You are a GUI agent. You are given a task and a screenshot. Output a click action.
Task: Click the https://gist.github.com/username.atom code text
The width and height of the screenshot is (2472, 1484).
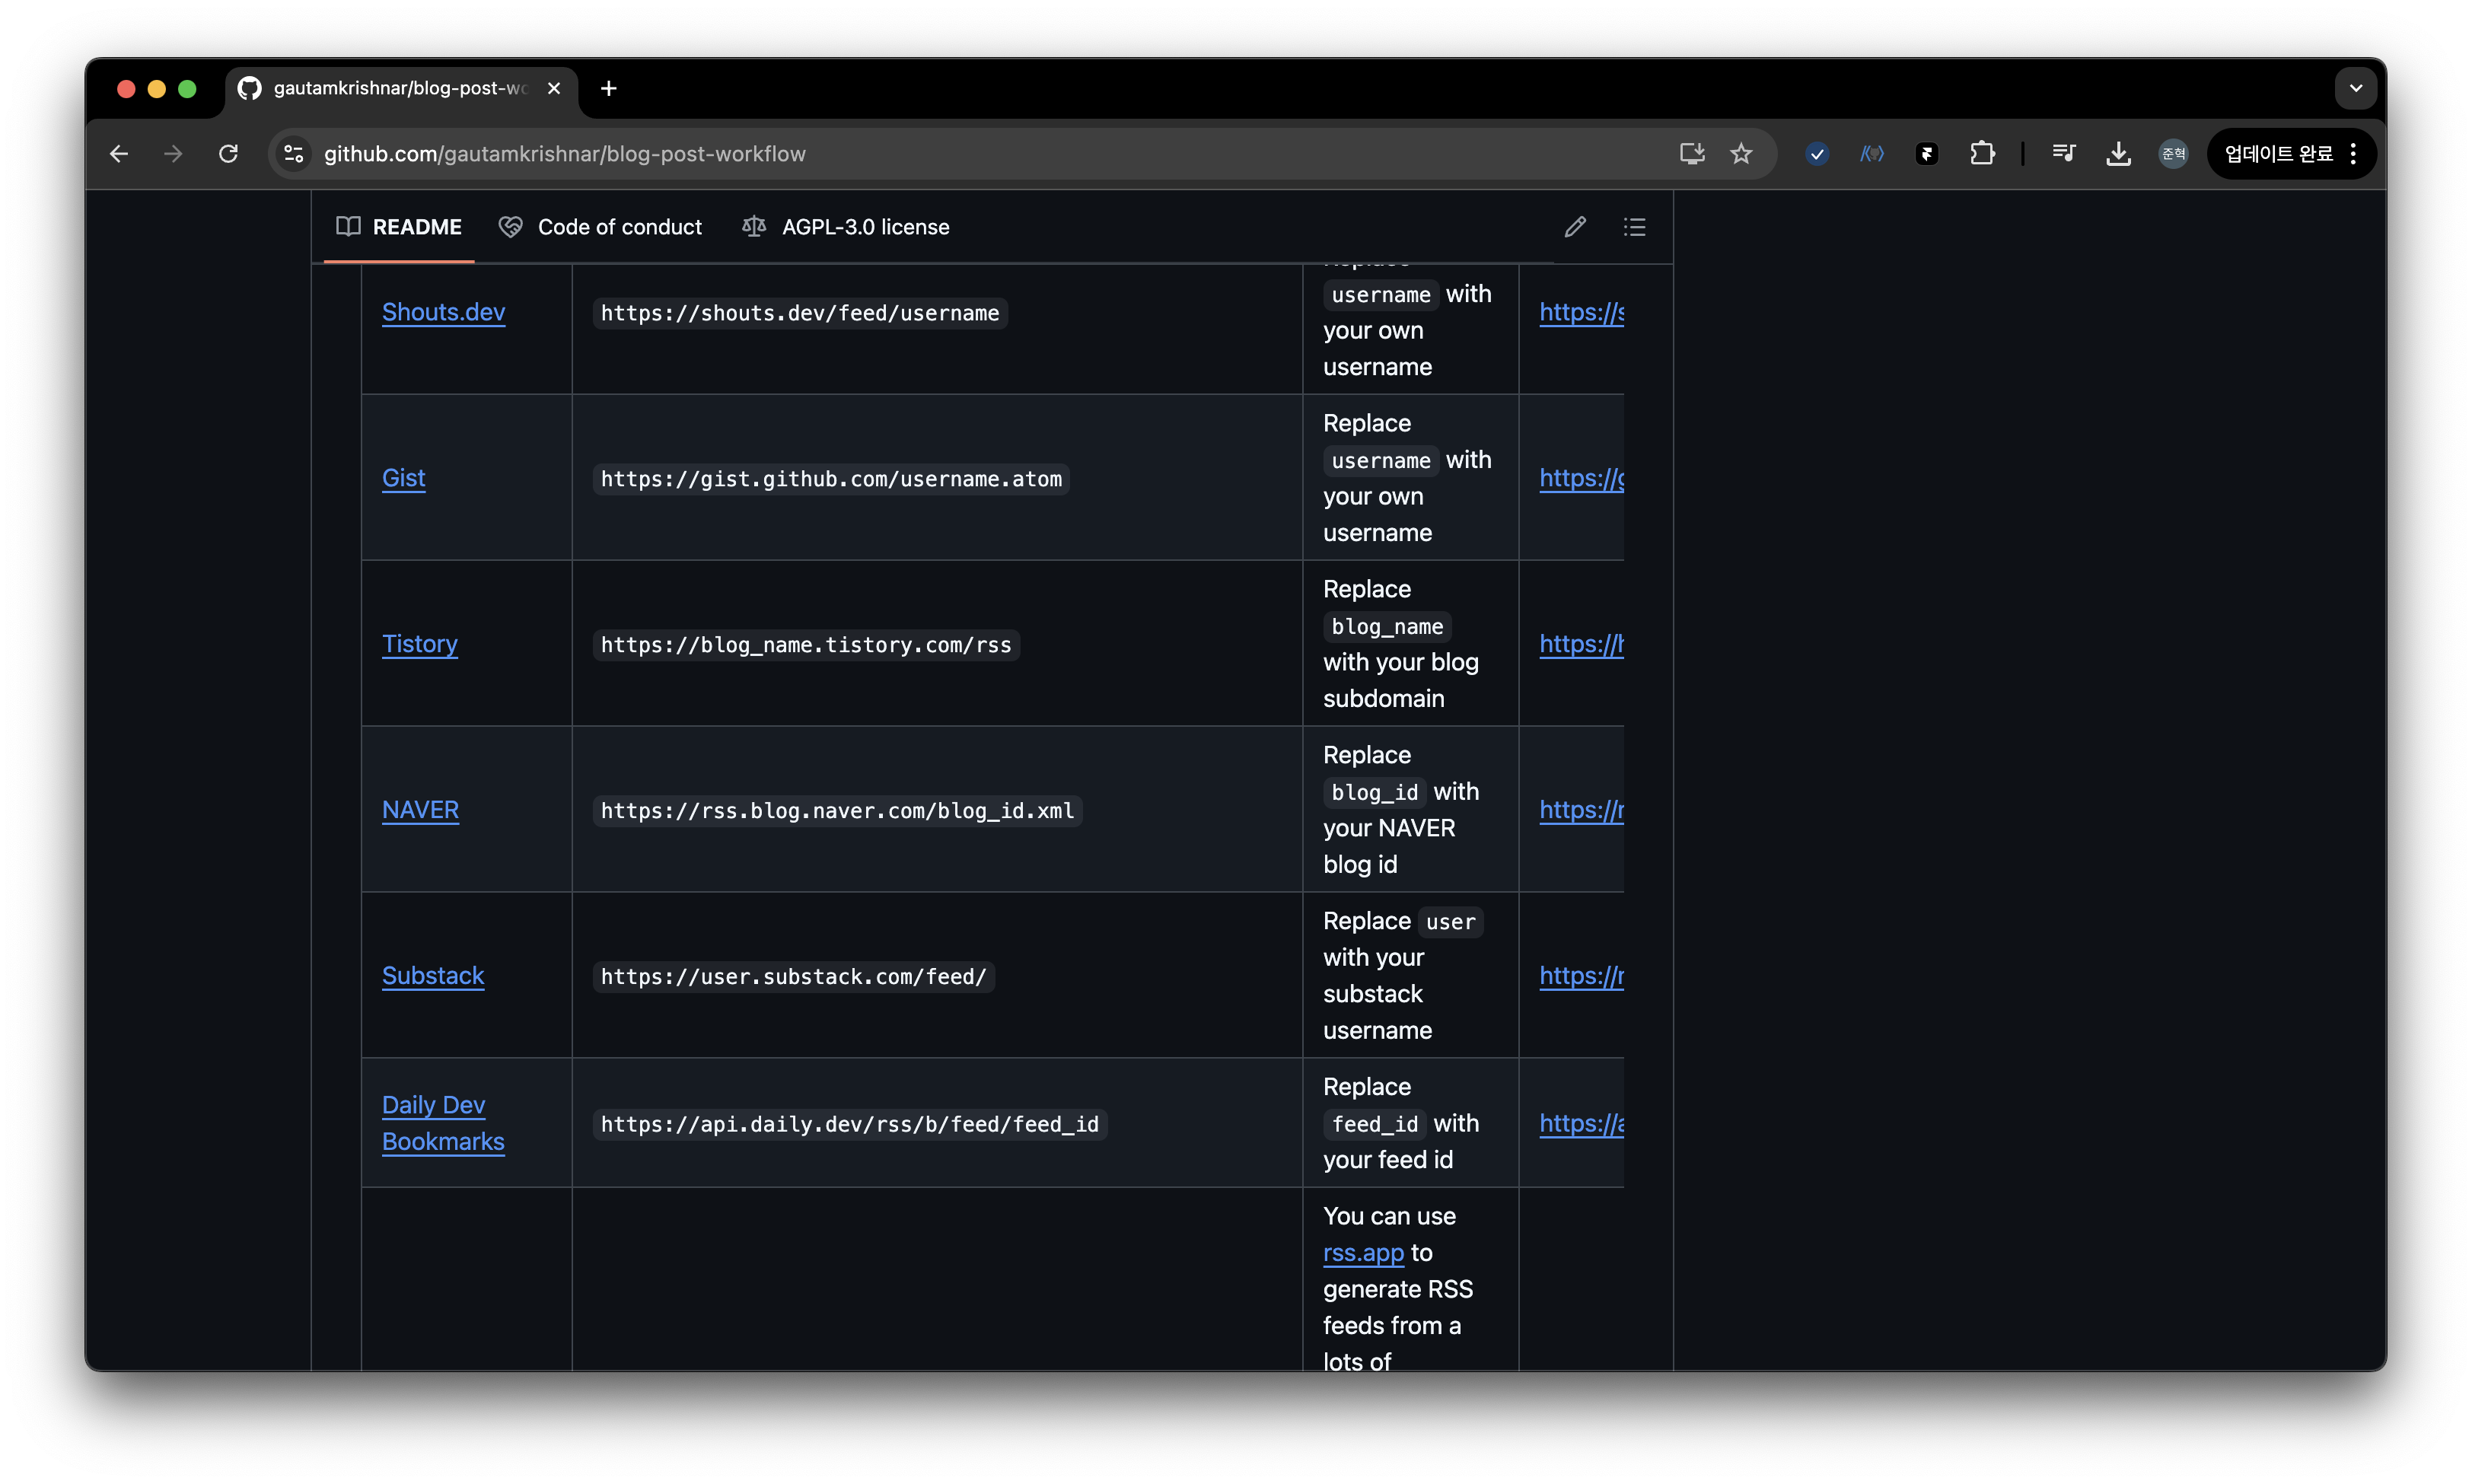click(831, 479)
